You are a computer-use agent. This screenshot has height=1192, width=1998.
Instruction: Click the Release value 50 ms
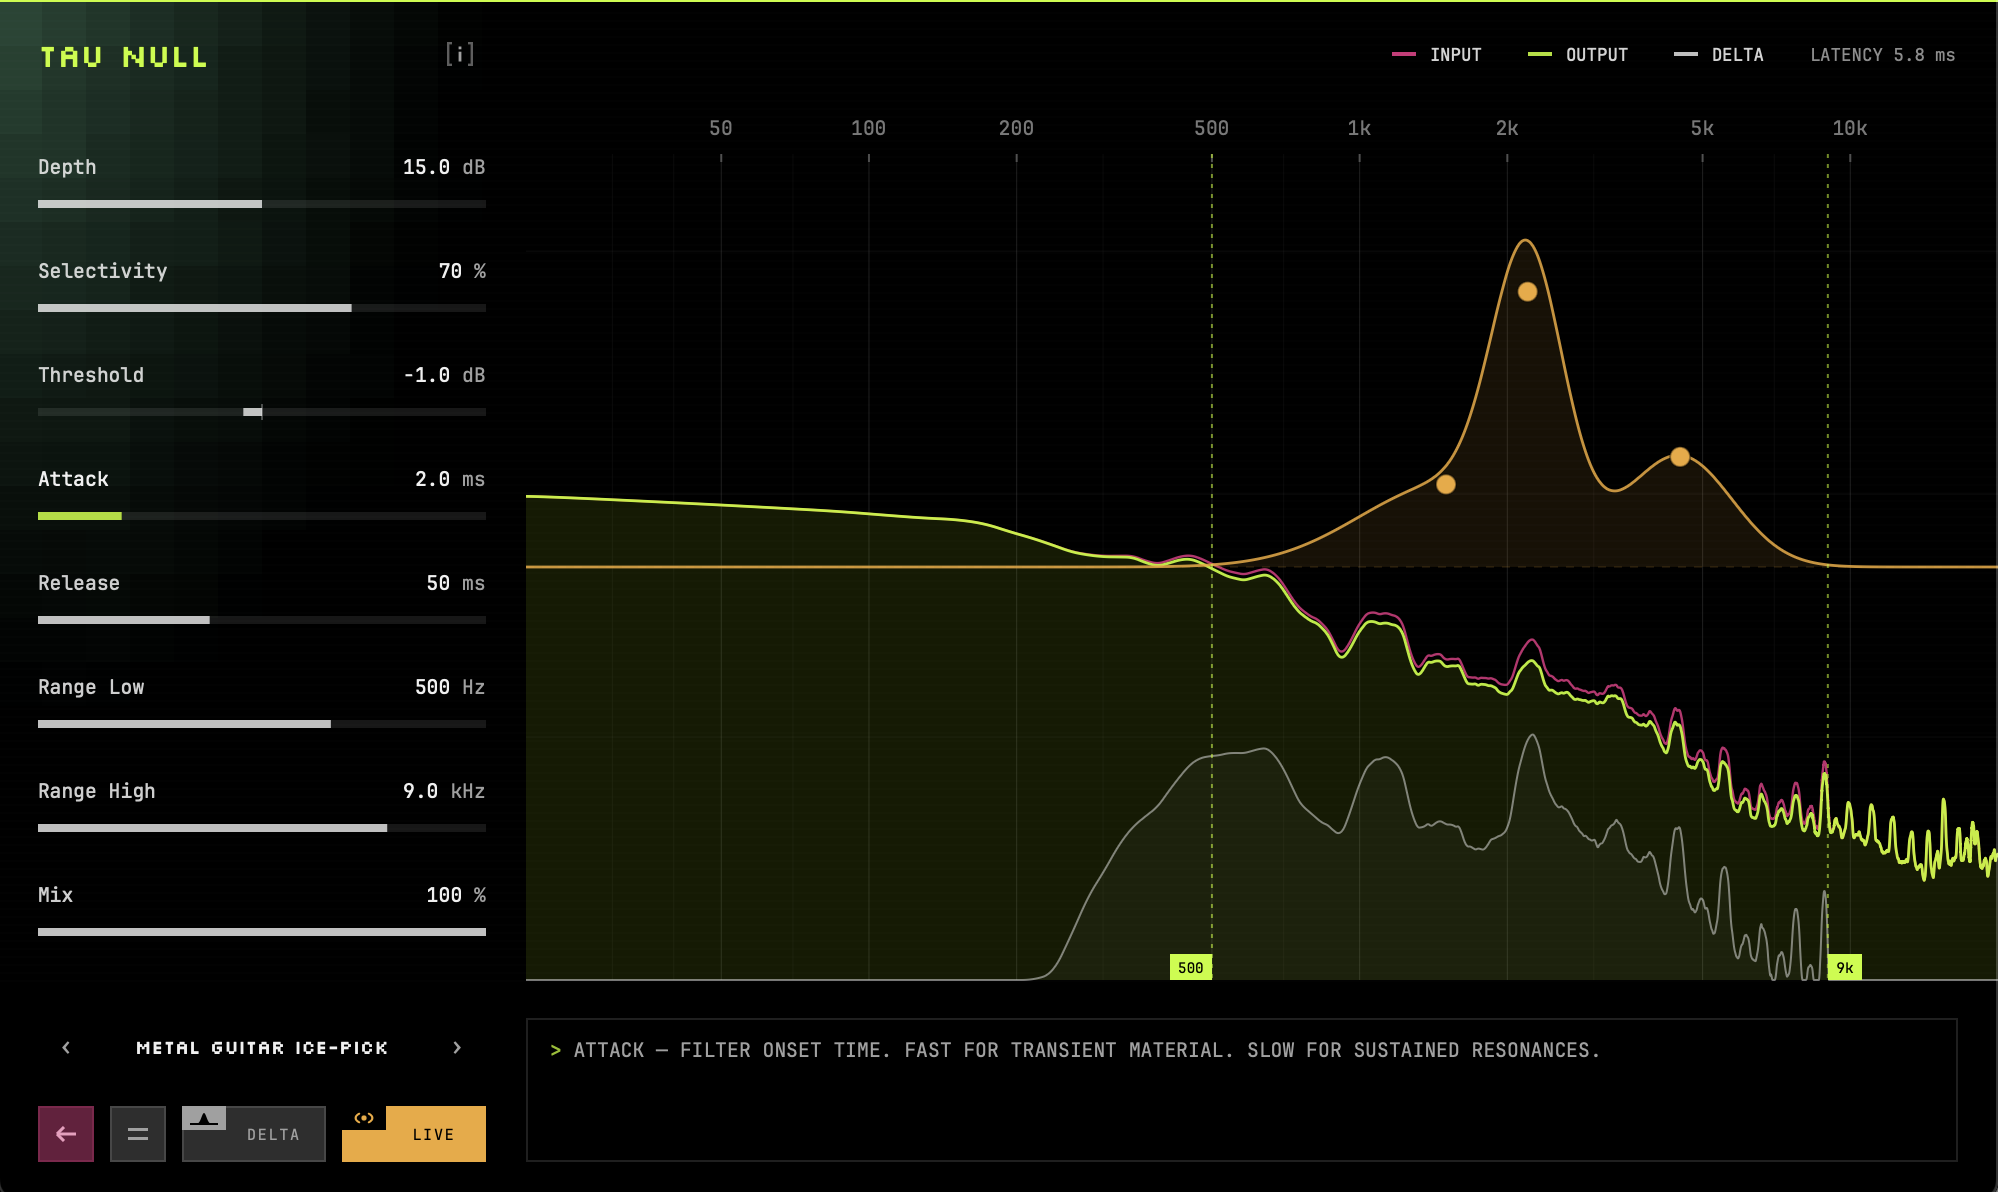click(456, 583)
